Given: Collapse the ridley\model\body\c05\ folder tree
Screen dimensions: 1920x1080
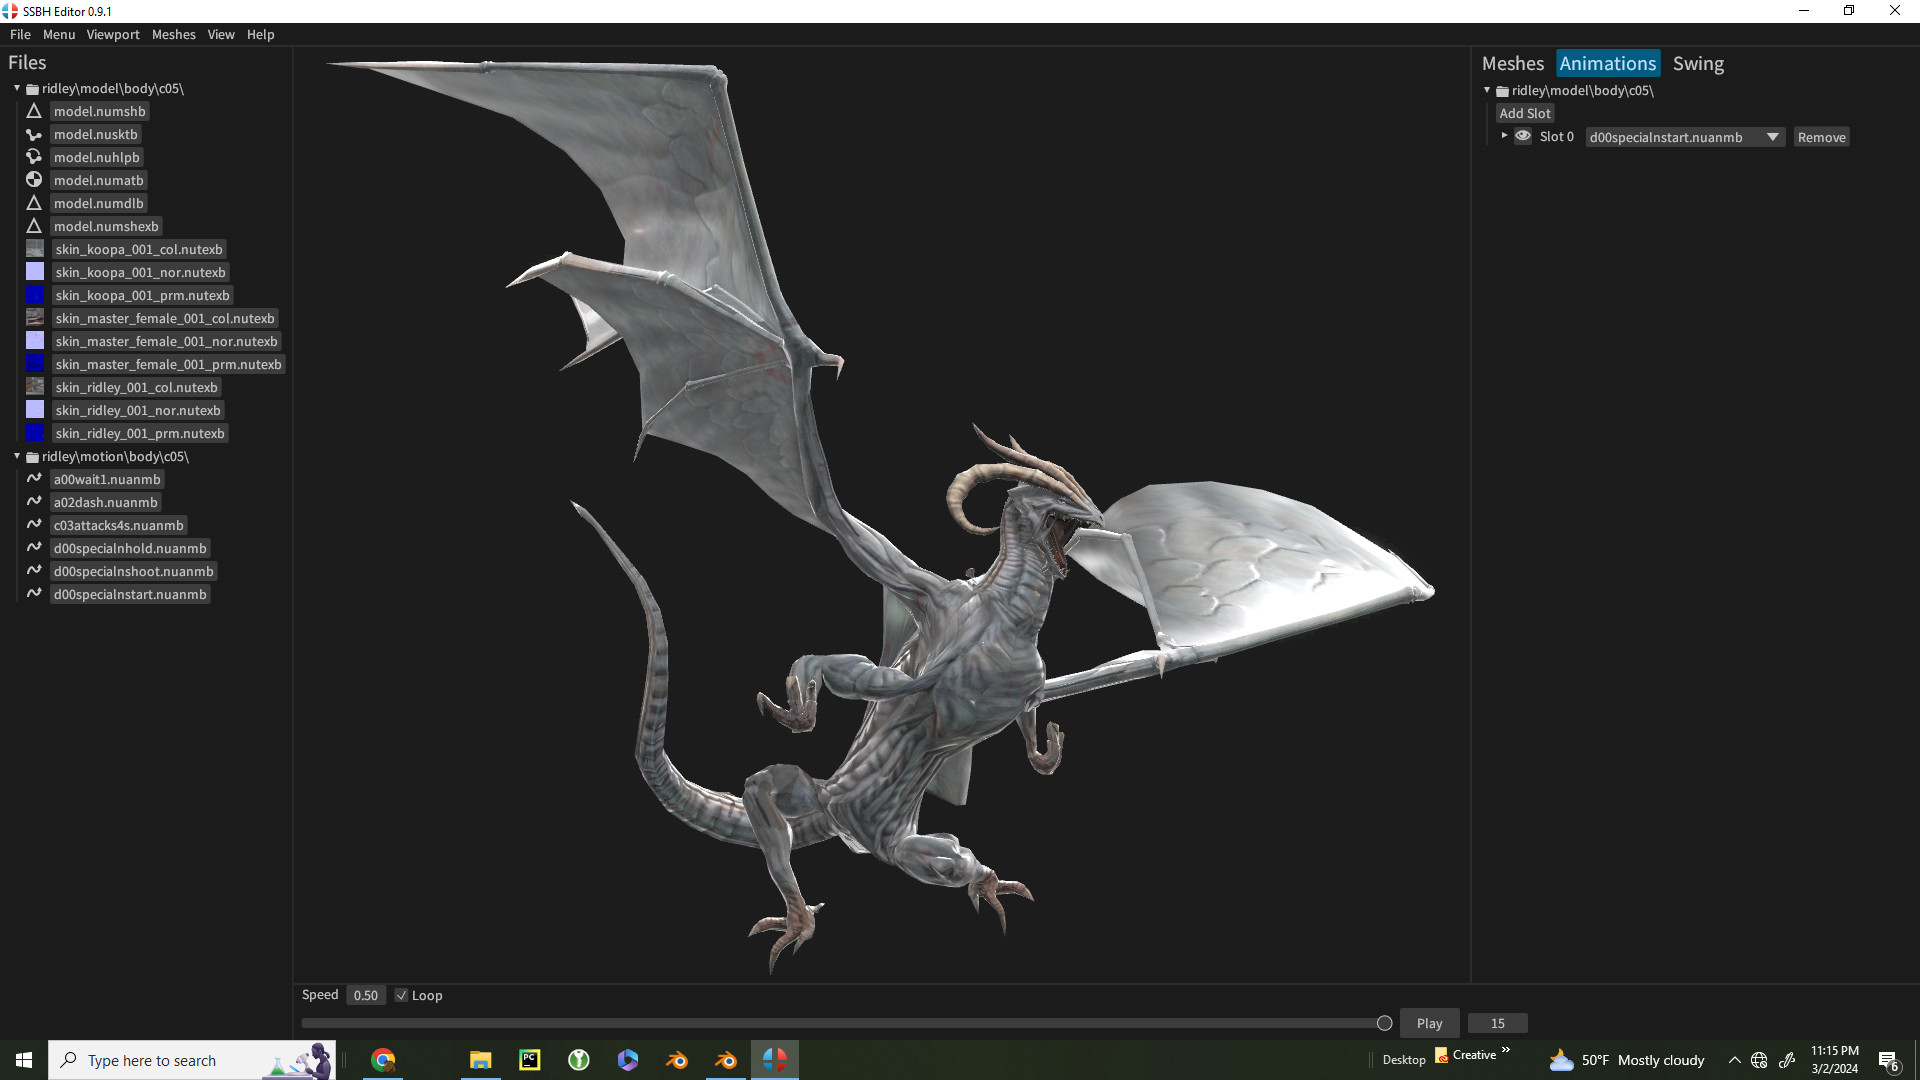Looking at the screenshot, I should pos(16,88).
